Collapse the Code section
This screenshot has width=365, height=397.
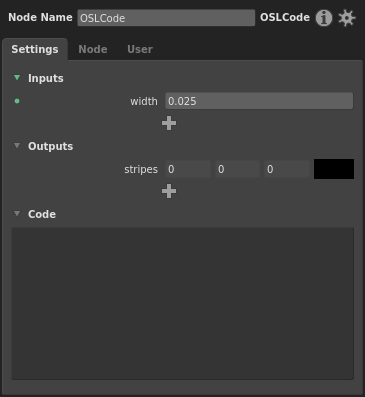(x=17, y=213)
